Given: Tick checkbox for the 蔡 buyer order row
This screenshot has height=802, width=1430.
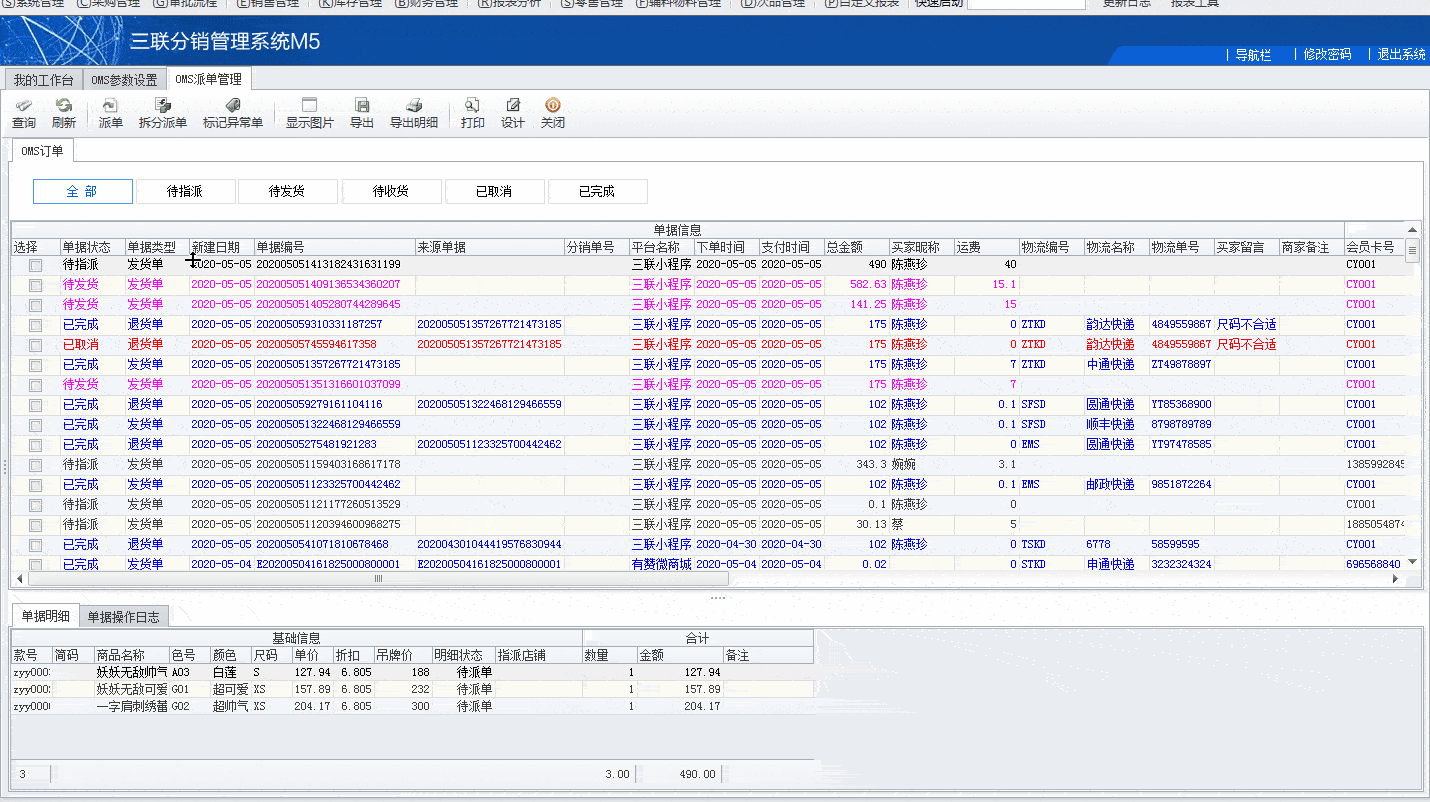Looking at the screenshot, I should point(36,525).
